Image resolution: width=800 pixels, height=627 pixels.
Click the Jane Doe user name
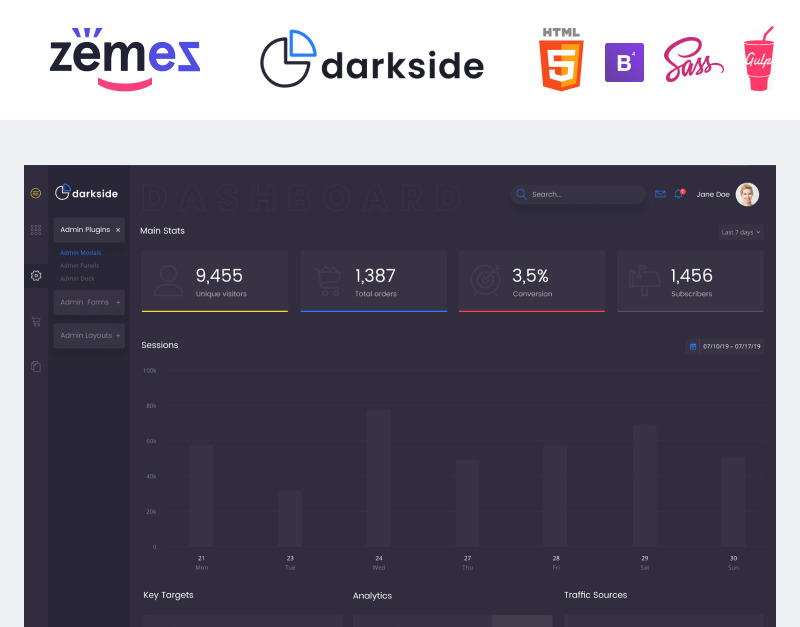(713, 194)
